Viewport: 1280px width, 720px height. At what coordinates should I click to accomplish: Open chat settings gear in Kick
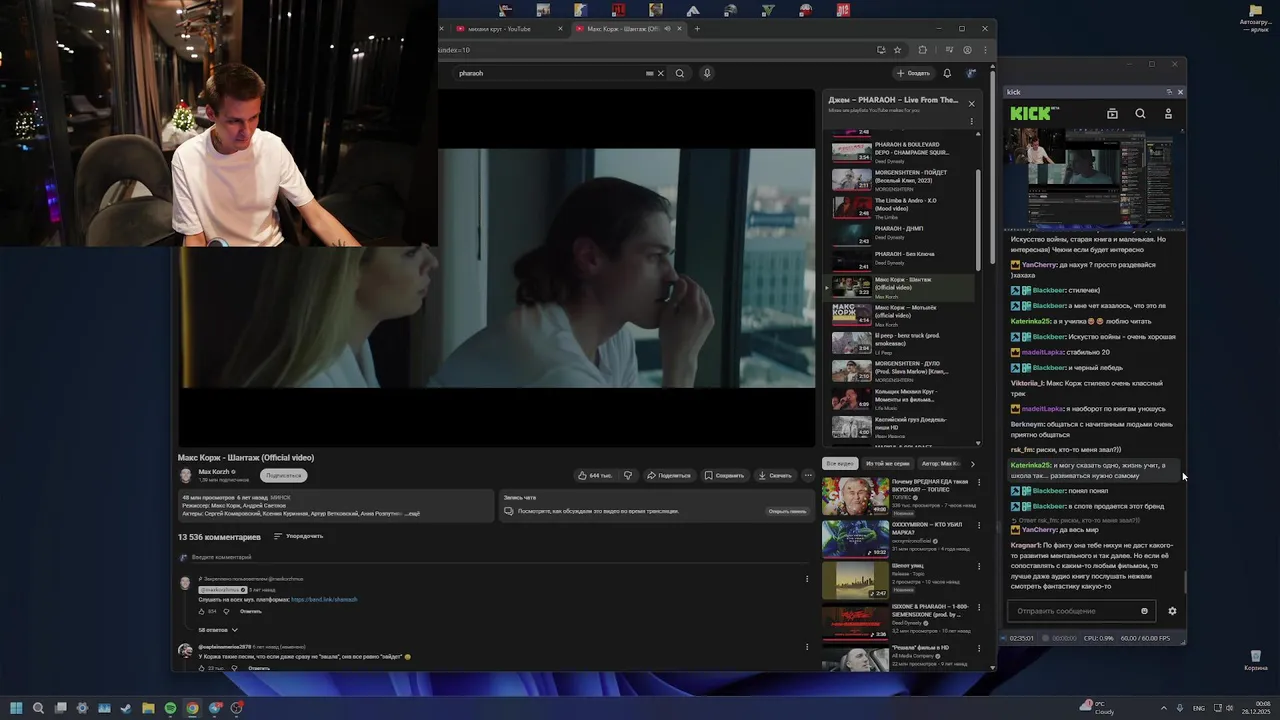(1172, 611)
